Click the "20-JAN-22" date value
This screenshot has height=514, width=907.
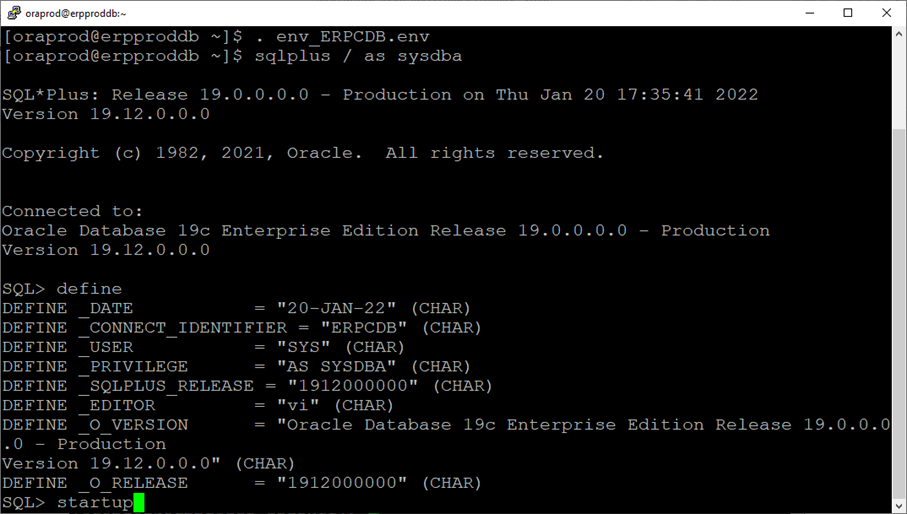pos(336,308)
